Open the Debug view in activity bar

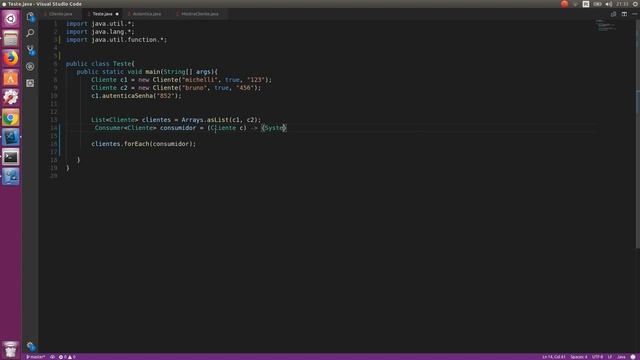point(30,67)
